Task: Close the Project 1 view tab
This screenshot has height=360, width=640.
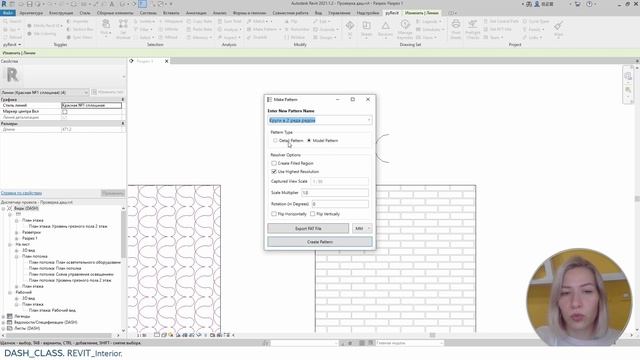Action: coord(167,61)
